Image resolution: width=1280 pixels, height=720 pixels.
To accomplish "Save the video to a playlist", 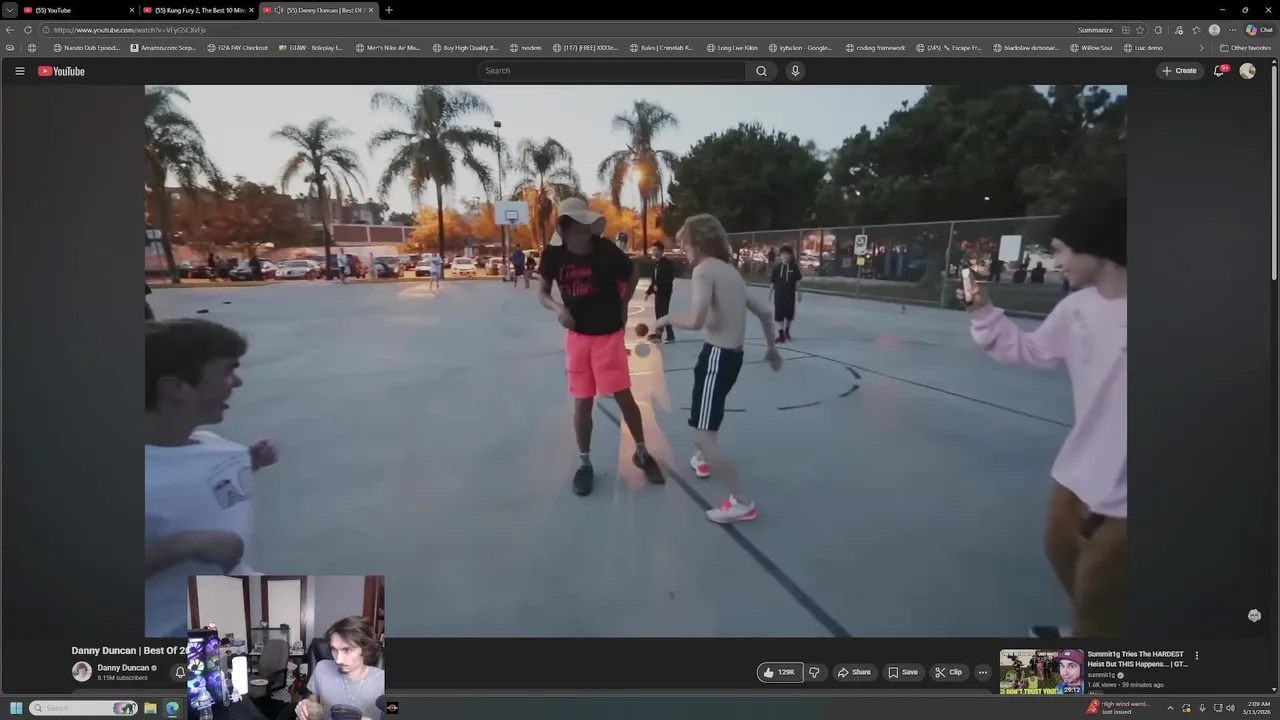I will [903, 672].
